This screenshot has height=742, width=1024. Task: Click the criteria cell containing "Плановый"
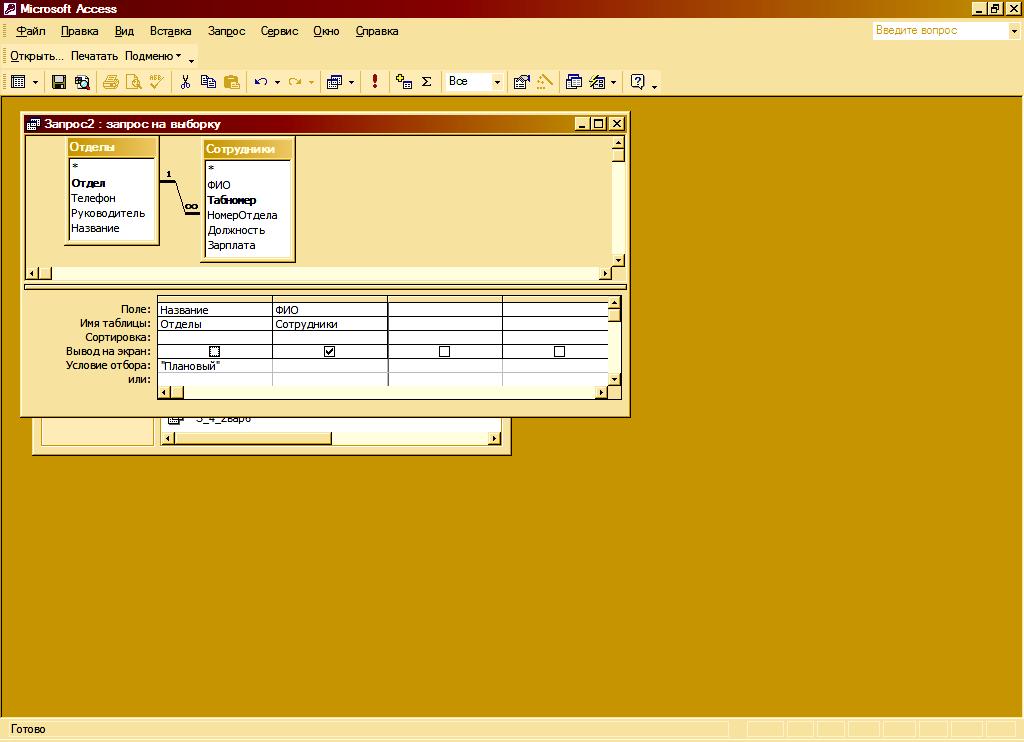coord(215,366)
